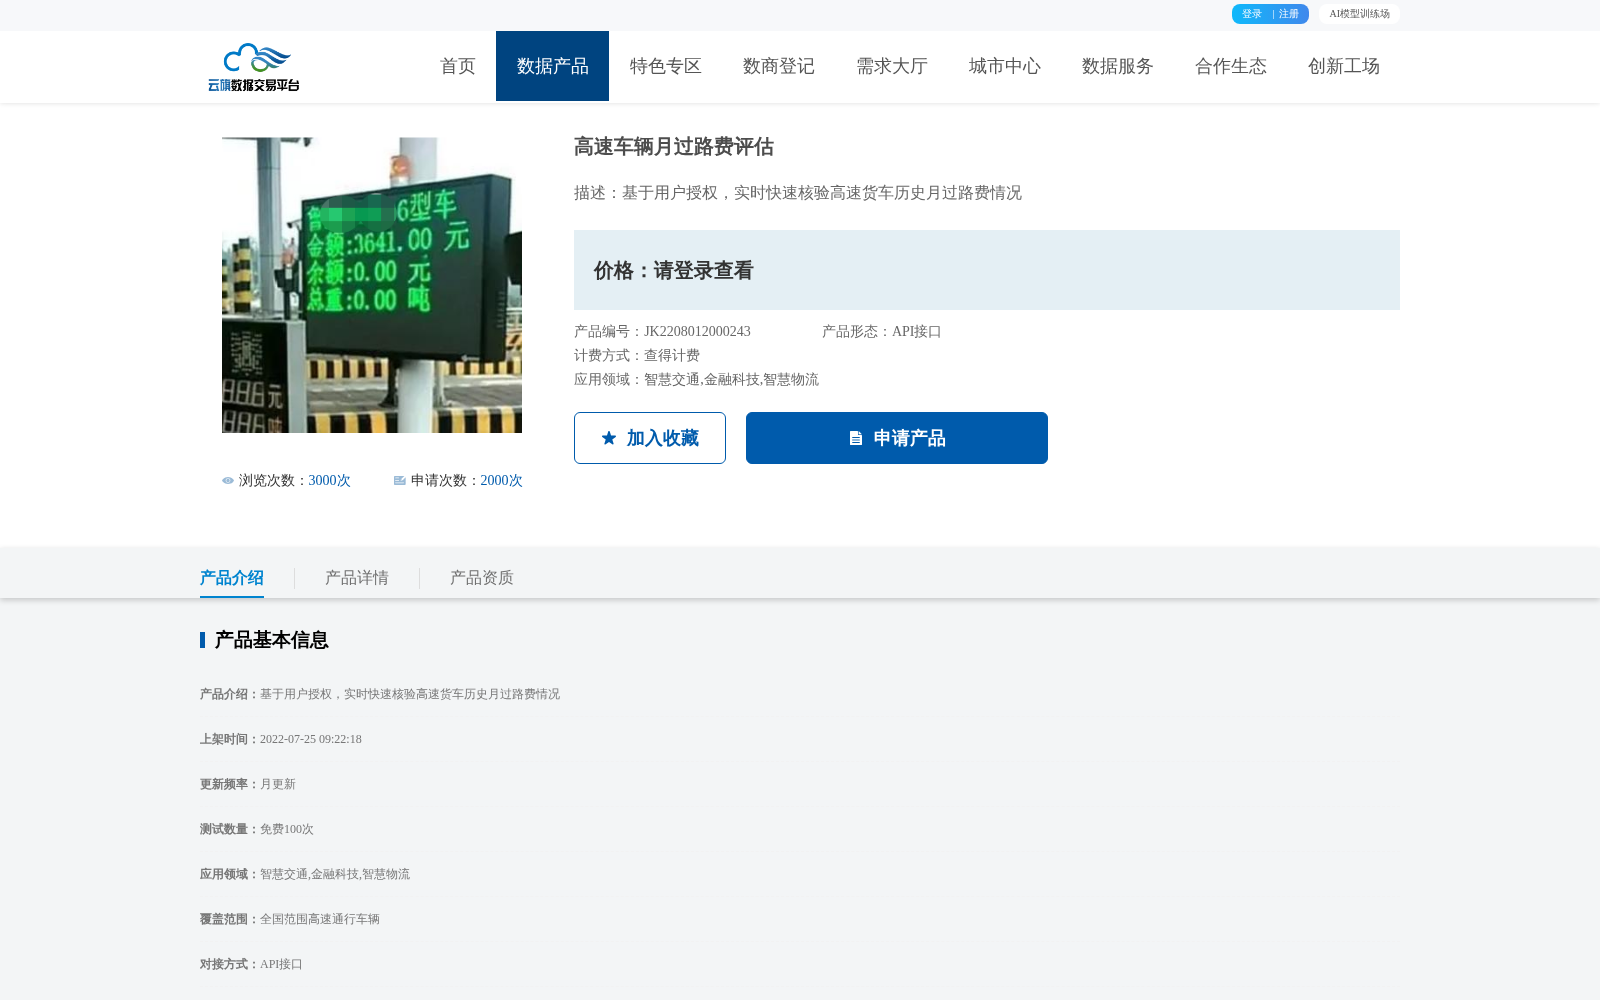
Task: Click the product number JK2208012000243
Action: tap(697, 332)
